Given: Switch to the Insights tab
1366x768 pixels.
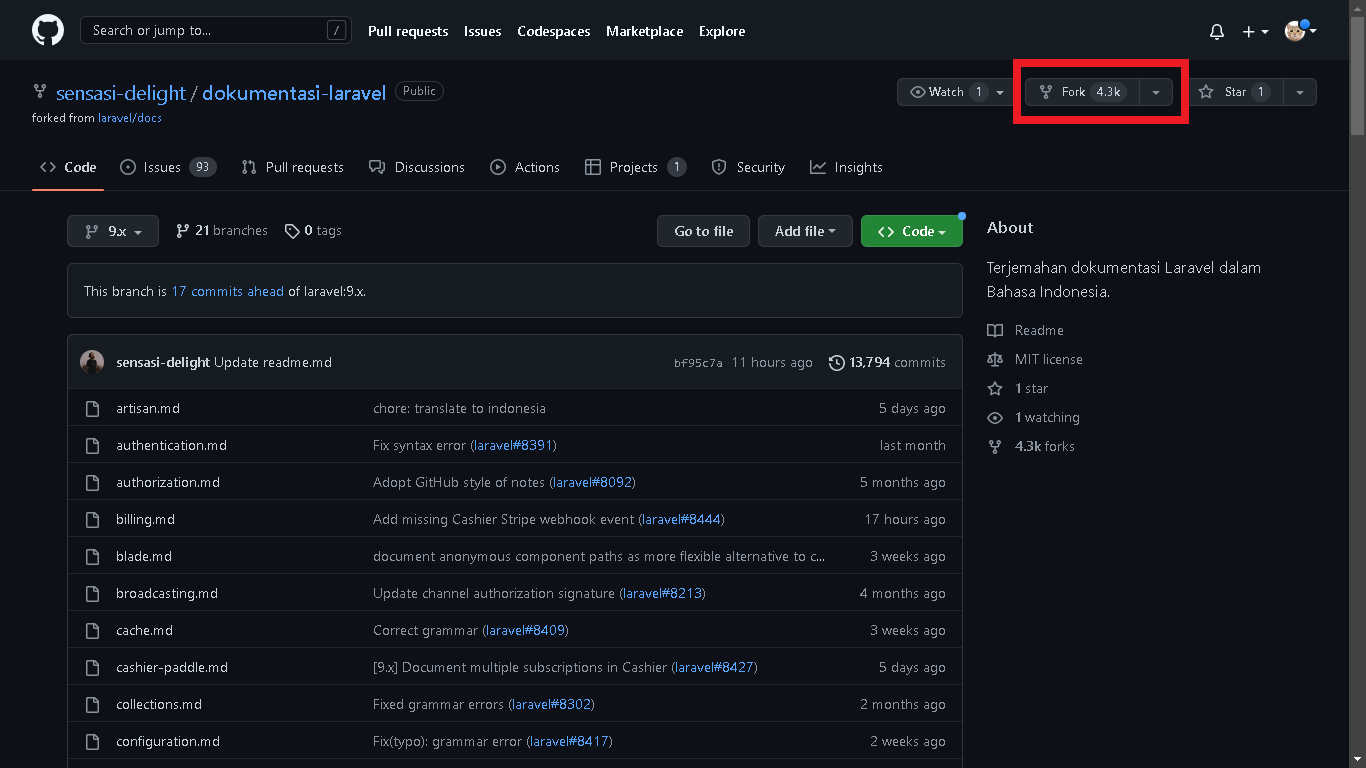Looking at the screenshot, I should pyautogui.click(x=847, y=167).
